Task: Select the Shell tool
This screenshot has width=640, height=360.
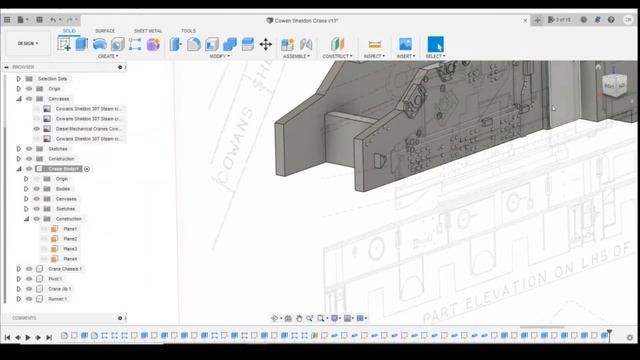Action: point(212,44)
